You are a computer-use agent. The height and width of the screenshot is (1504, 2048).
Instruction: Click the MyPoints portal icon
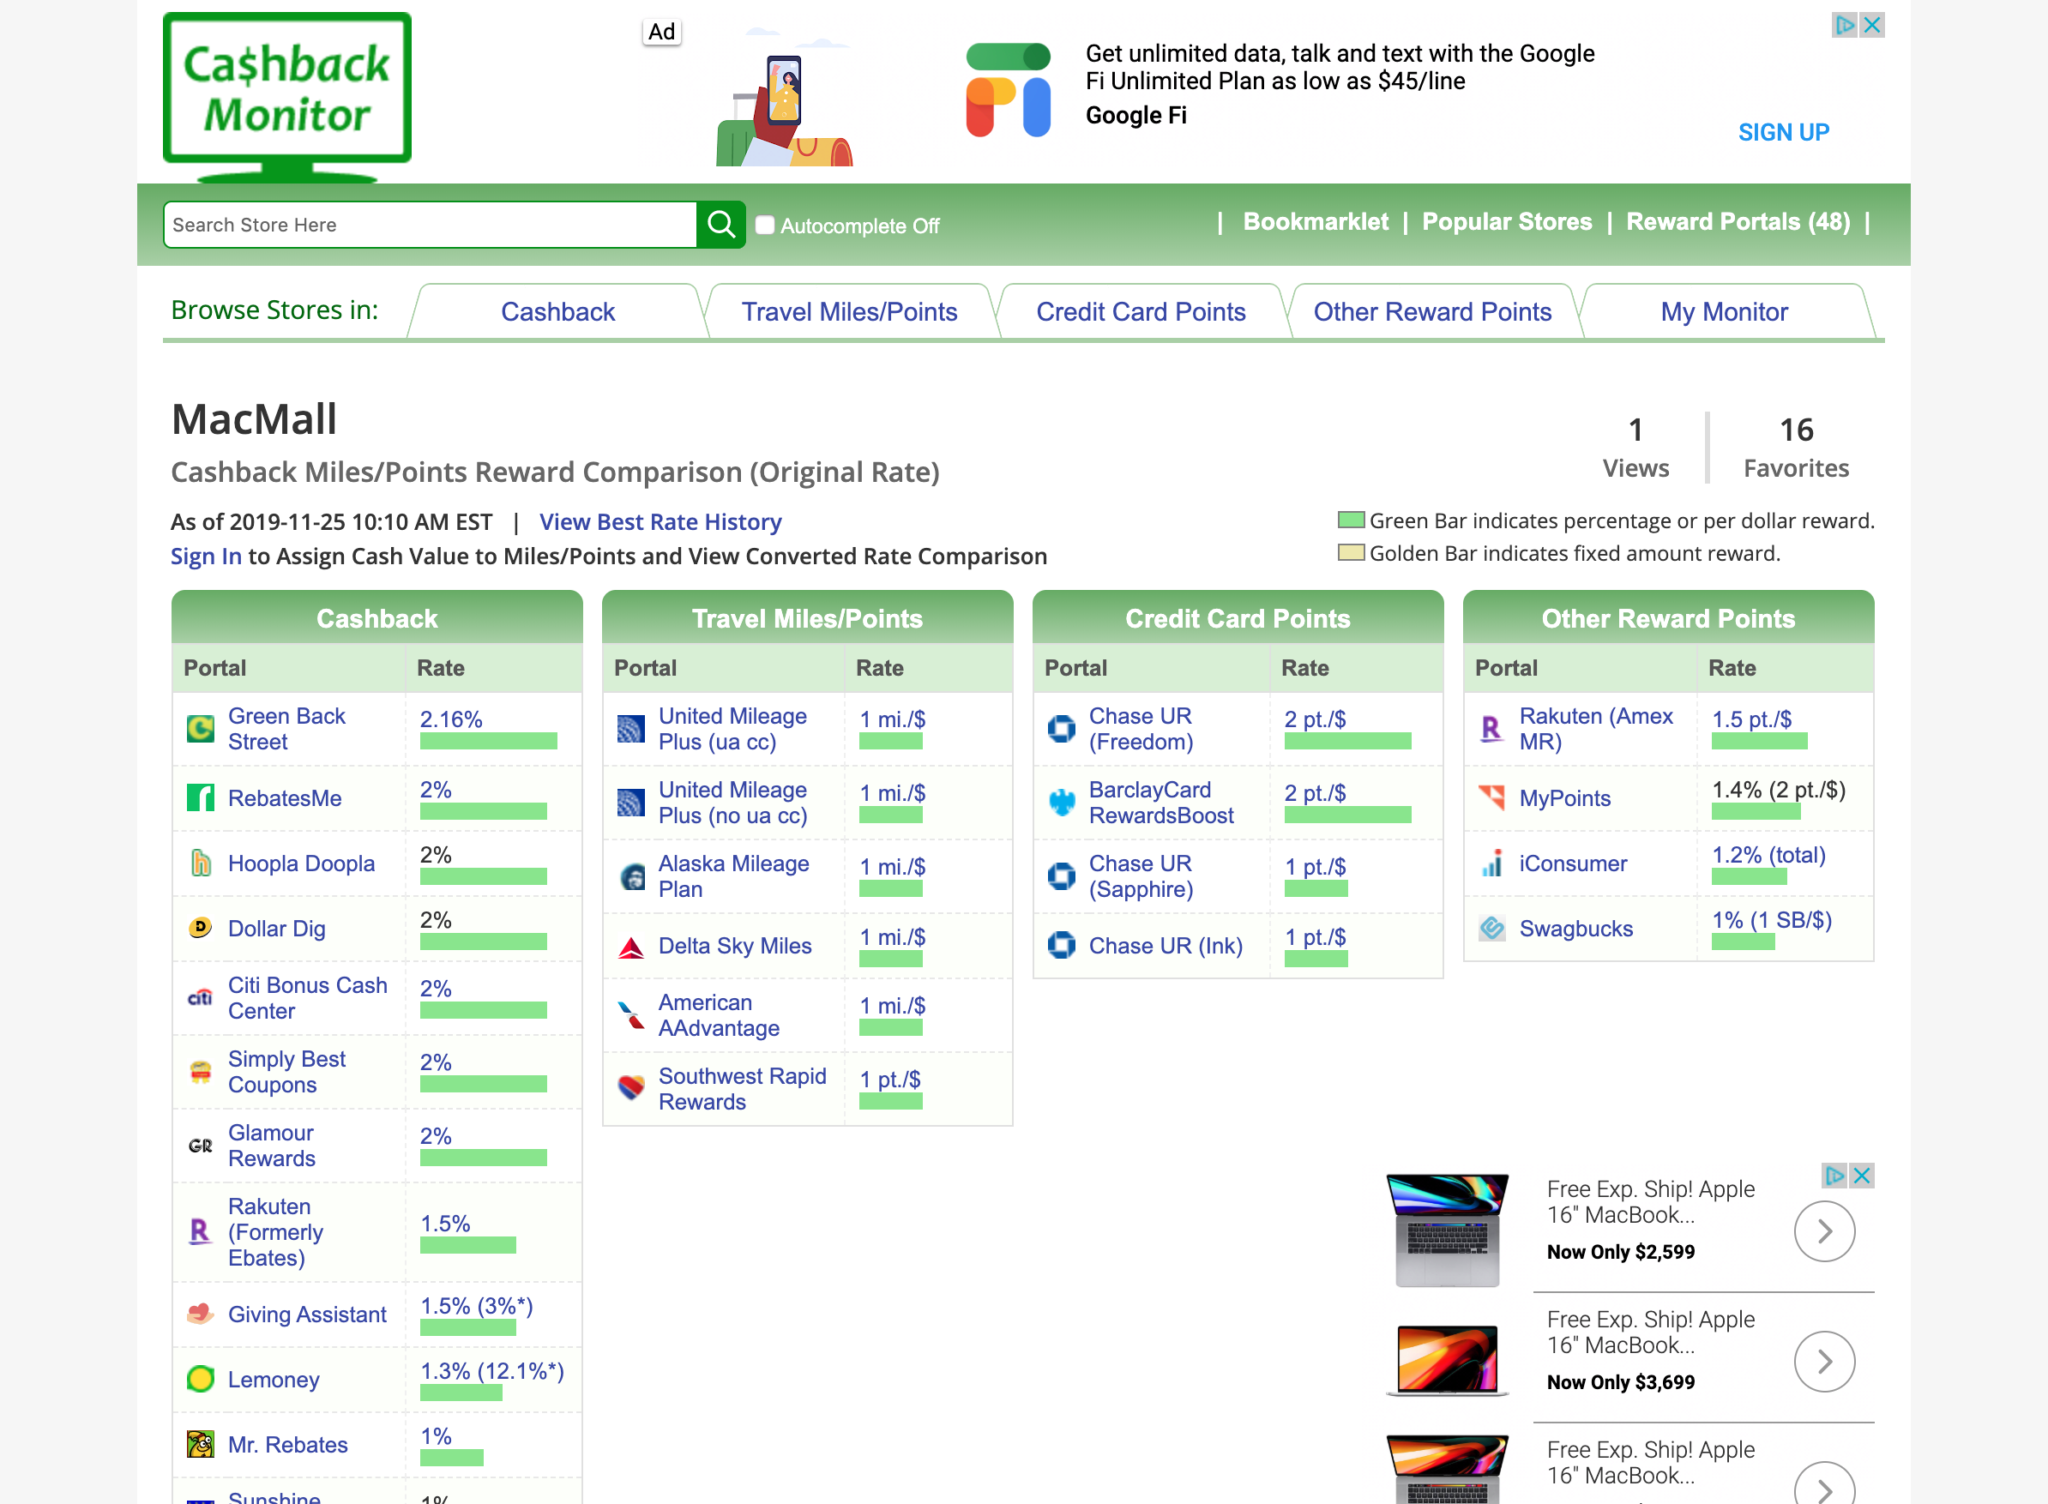click(1491, 798)
